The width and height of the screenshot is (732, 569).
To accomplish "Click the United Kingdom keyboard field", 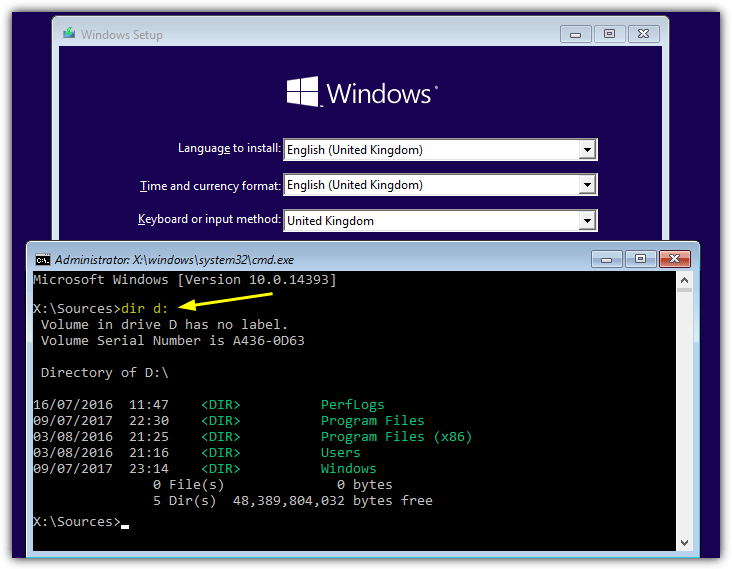I will click(440, 220).
